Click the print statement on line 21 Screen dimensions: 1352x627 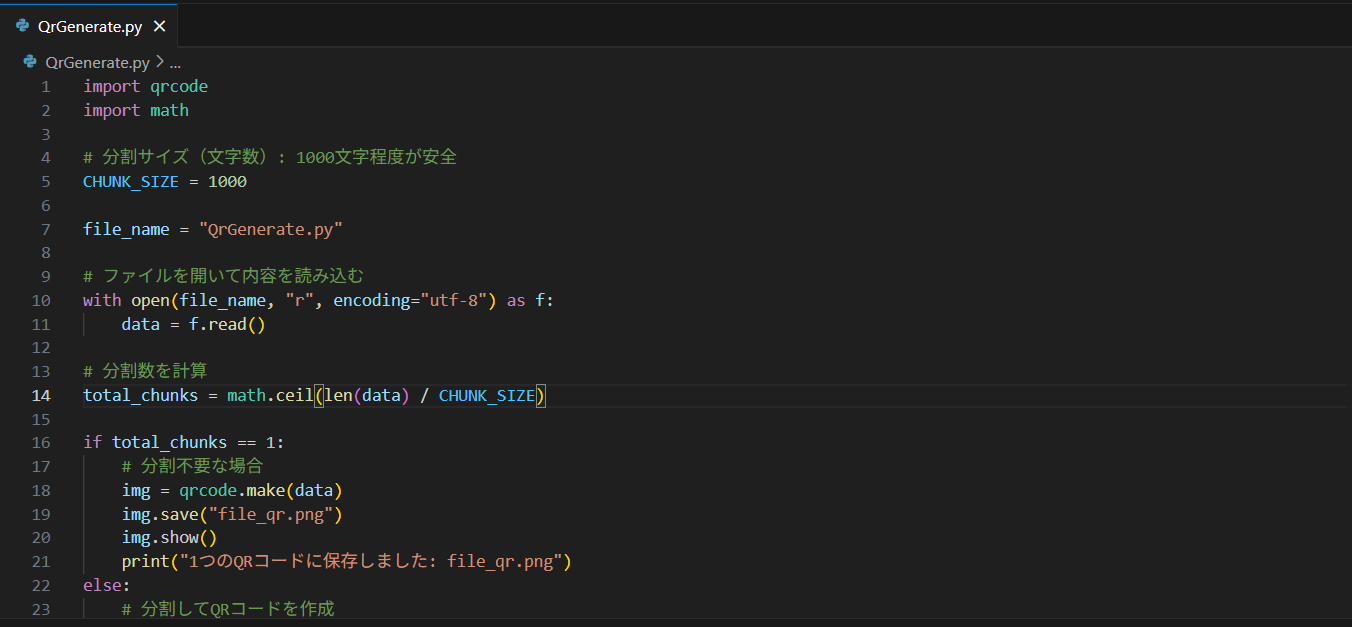[x=346, y=562]
